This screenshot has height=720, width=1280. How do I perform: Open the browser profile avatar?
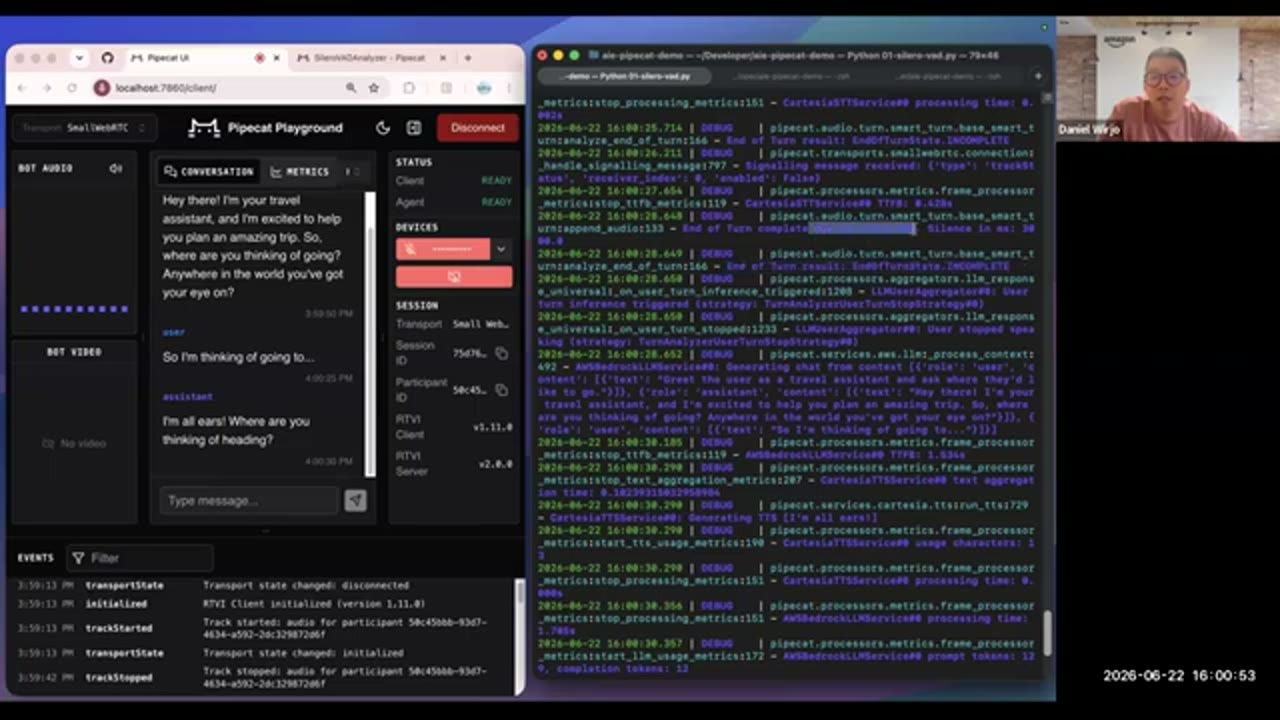coord(484,88)
